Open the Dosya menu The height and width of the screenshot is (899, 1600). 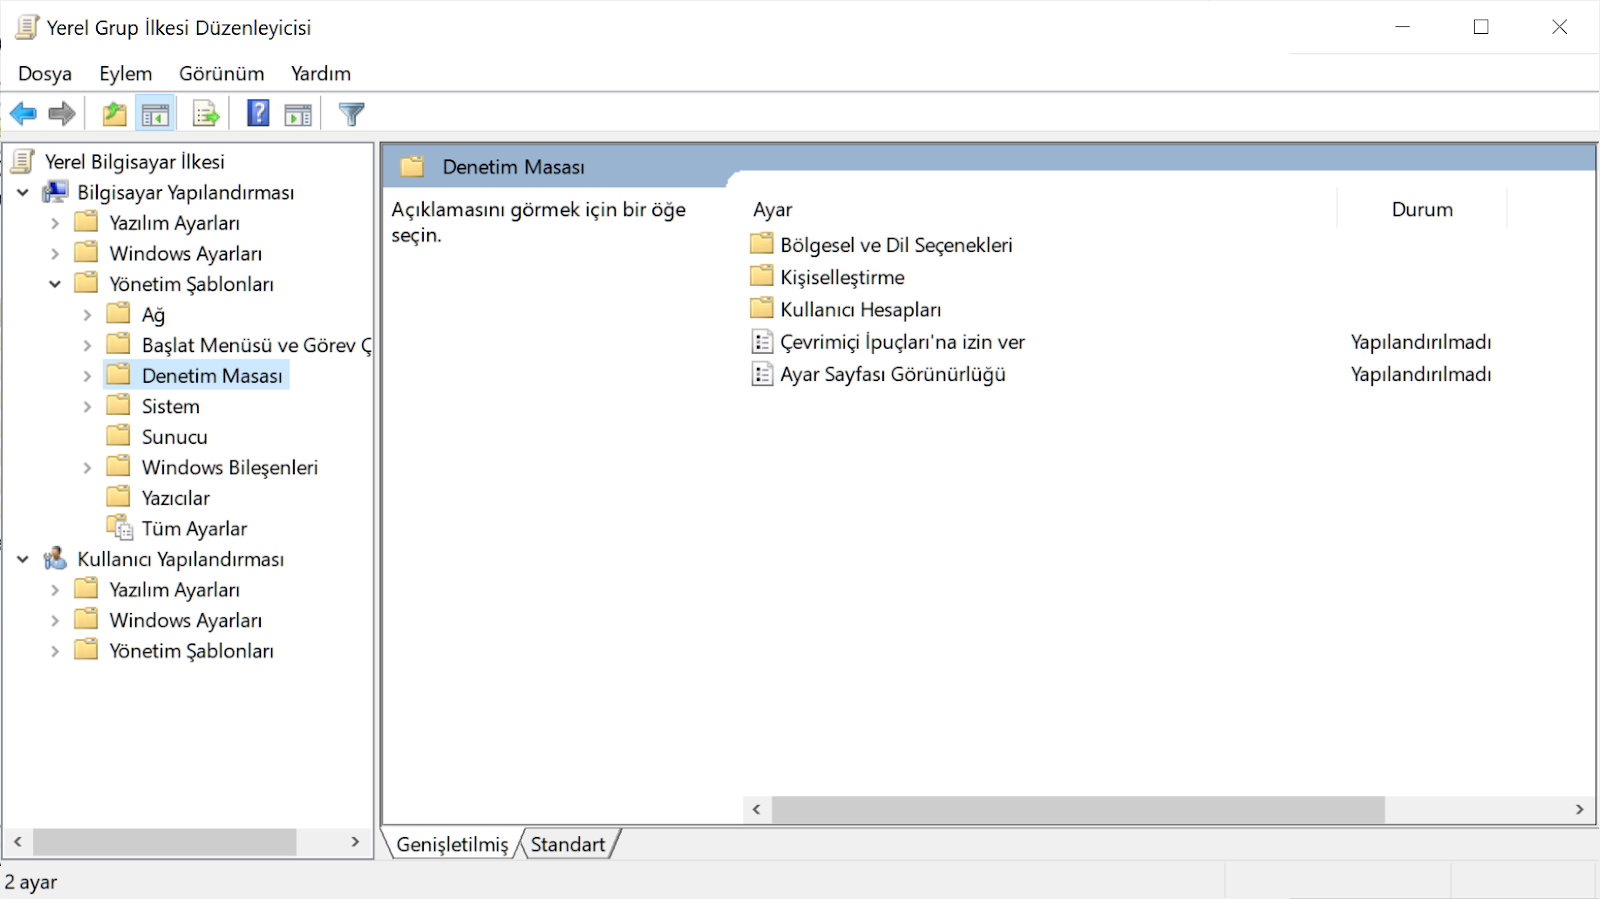coord(45,73)
